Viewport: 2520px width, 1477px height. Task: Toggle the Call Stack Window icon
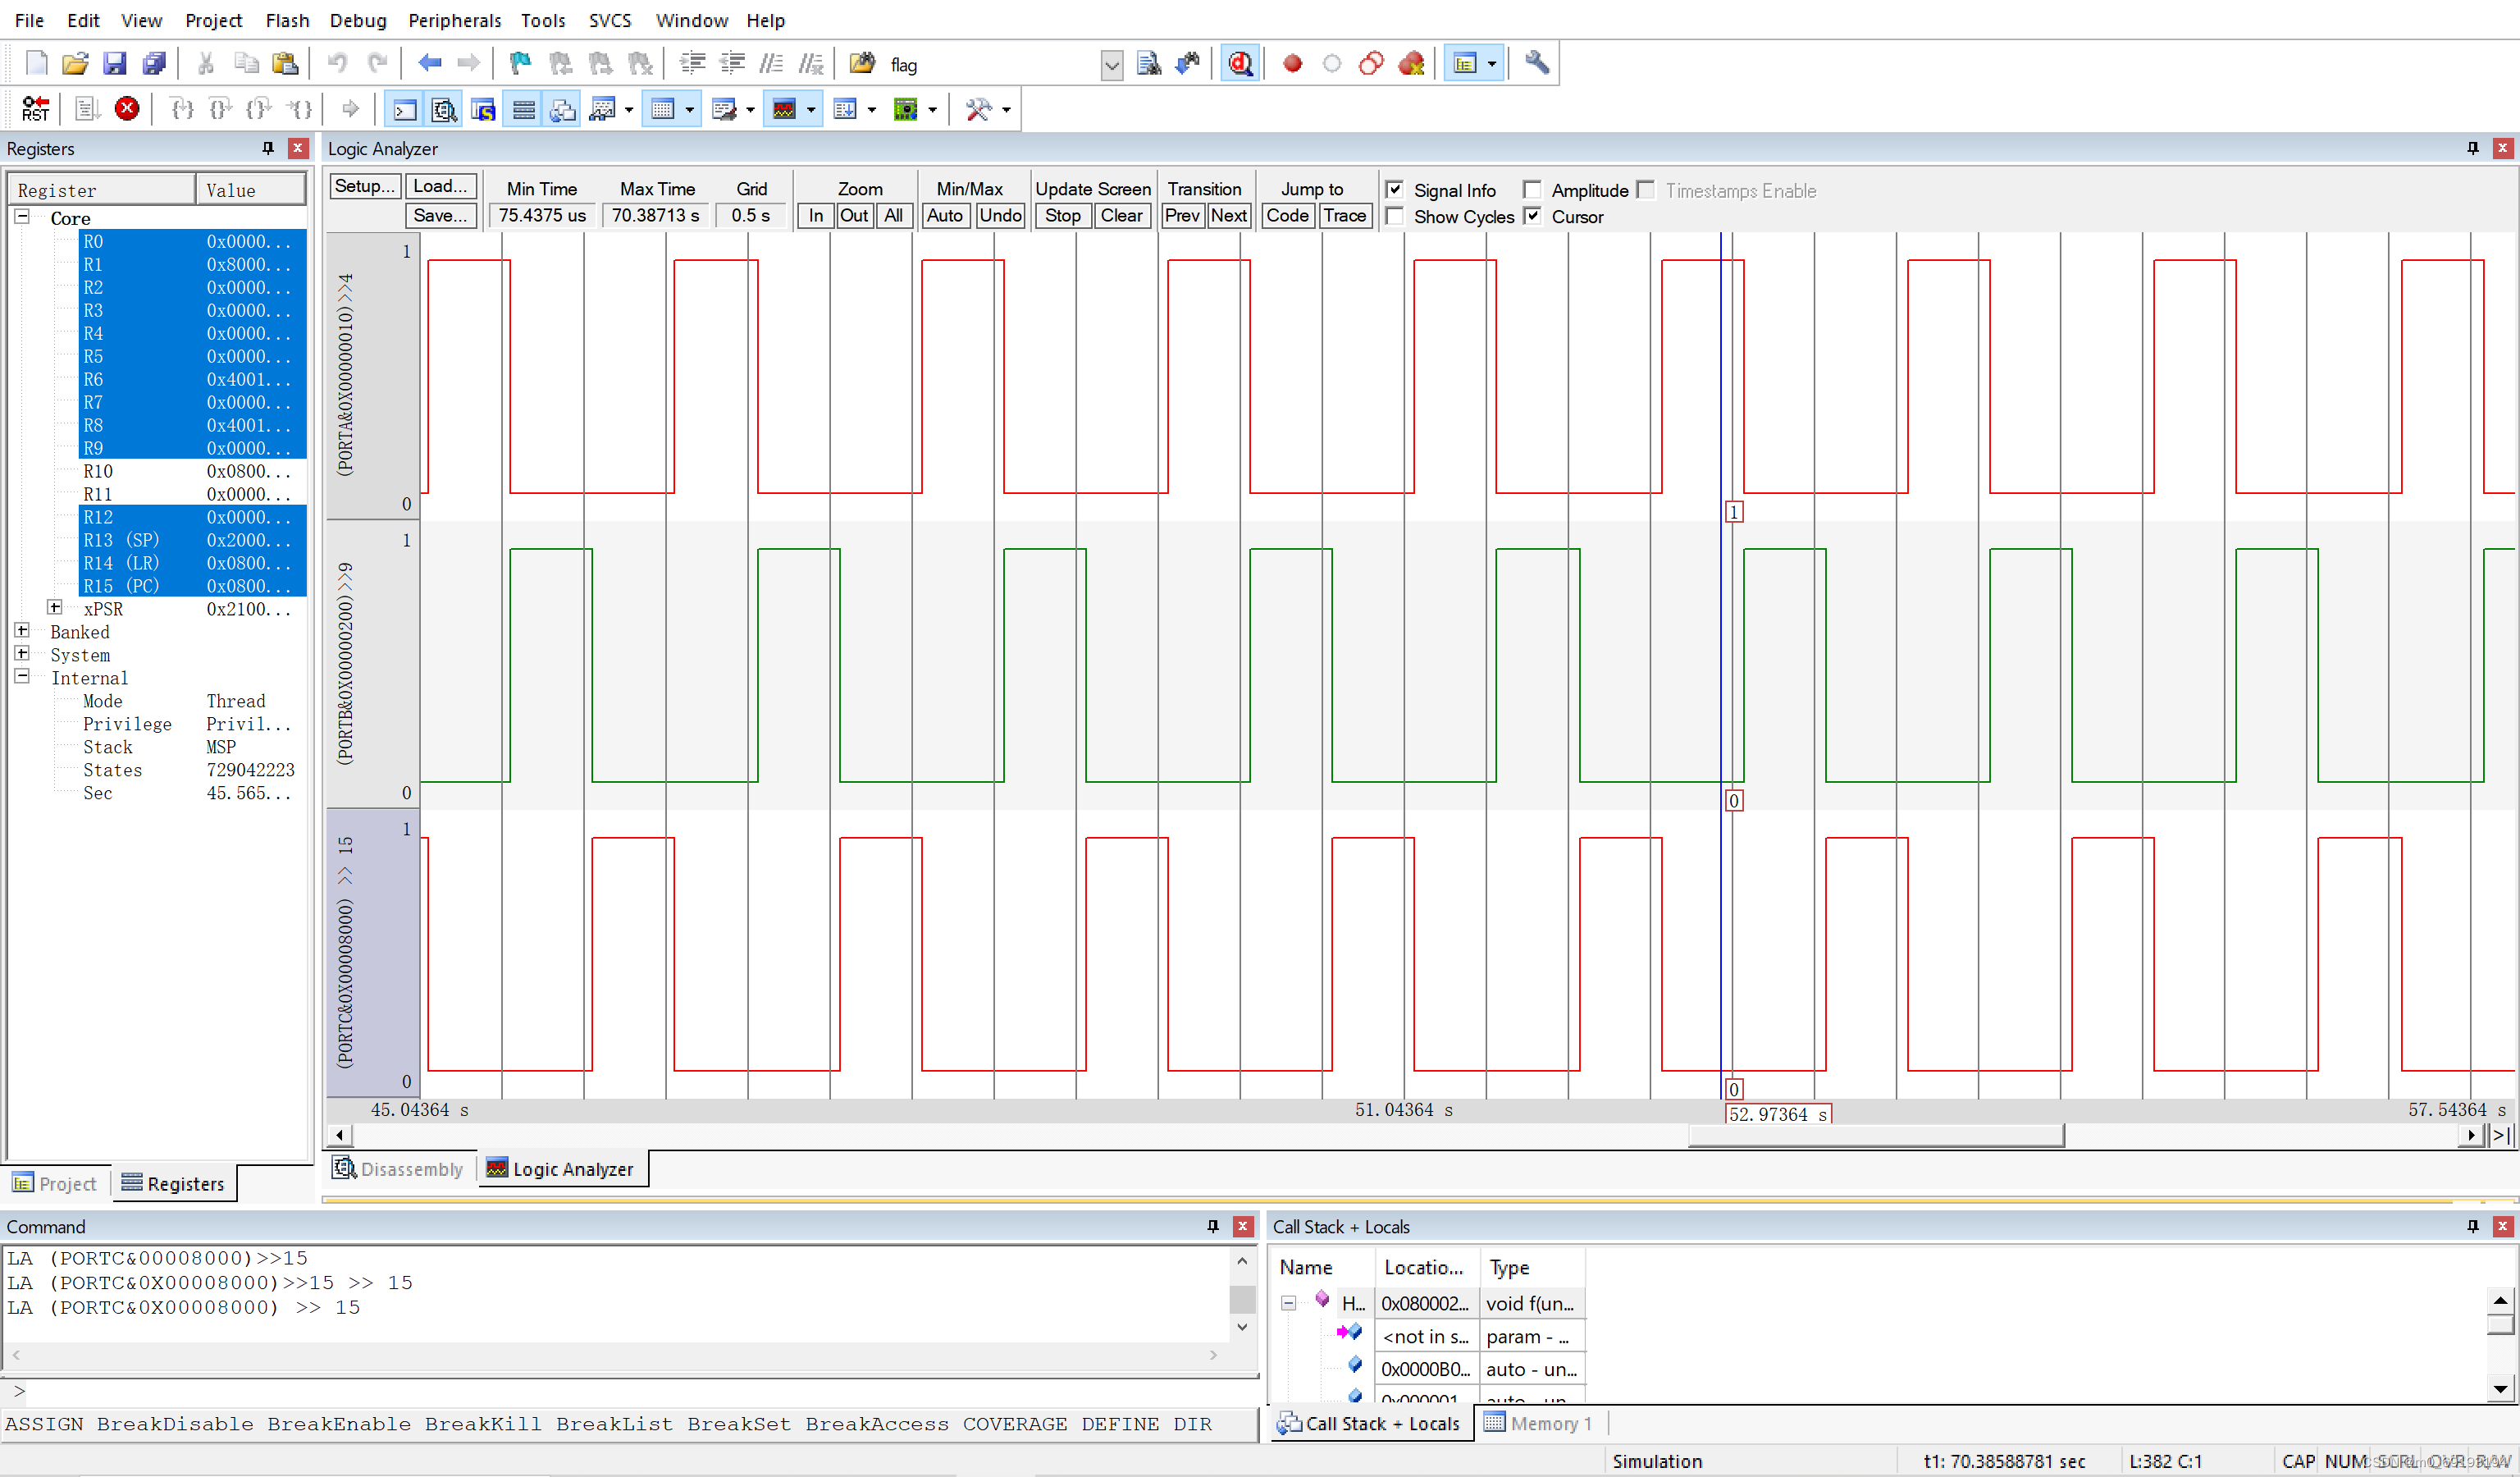(x=563, y=109)
